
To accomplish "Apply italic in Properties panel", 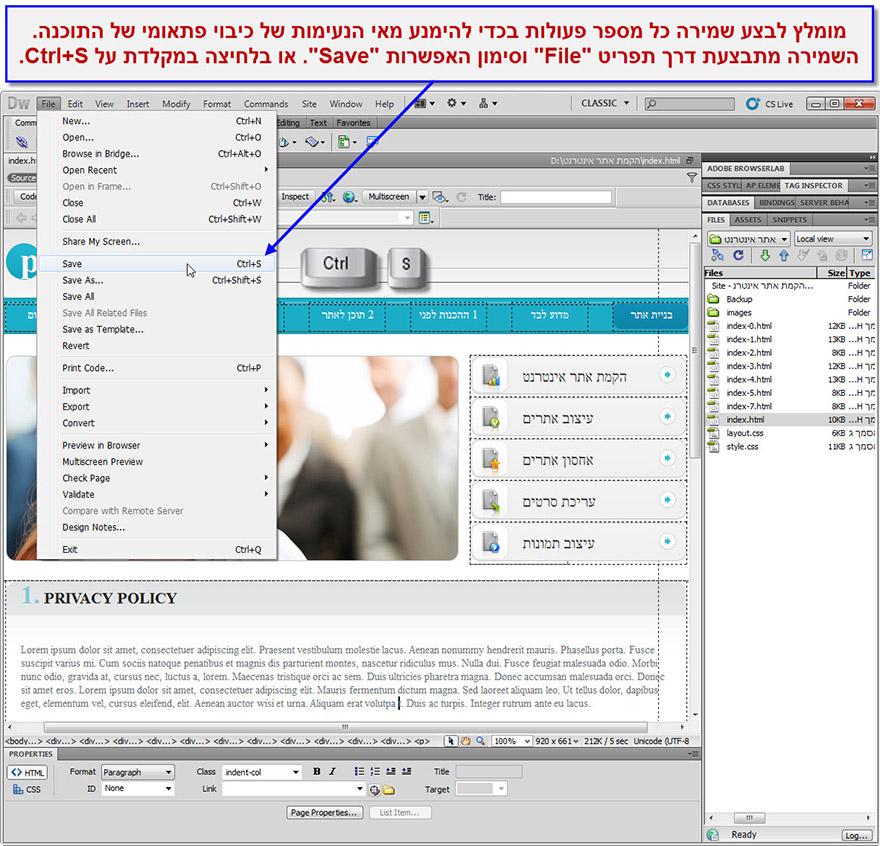I will tap(332, 772).
